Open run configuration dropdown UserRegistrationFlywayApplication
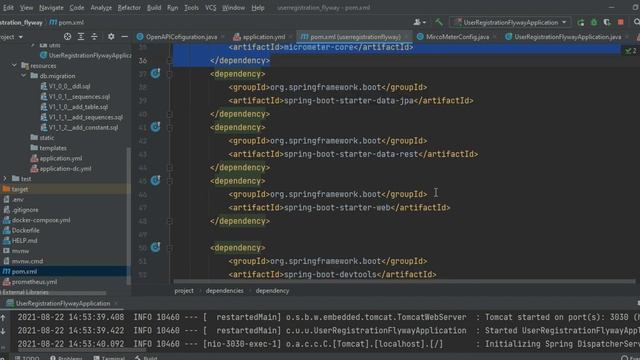 tap(510, 22)
